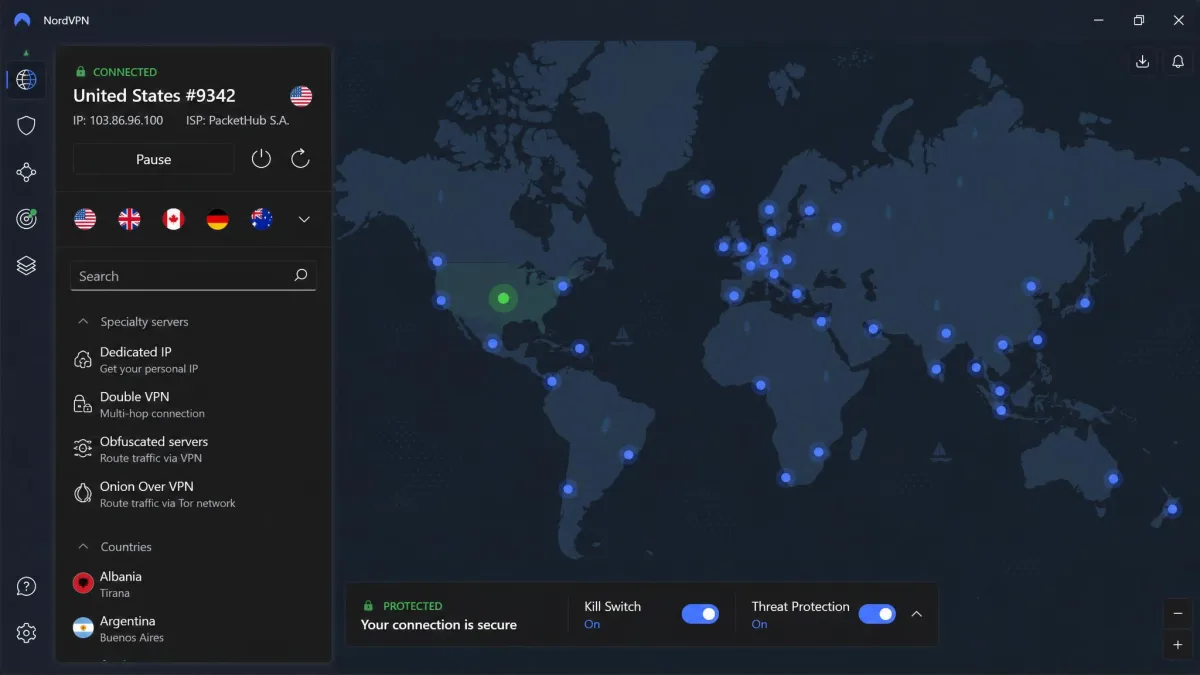Click the search magnifier icon
The height and width of the screenshot is (675, 1200).
point(300,275)
